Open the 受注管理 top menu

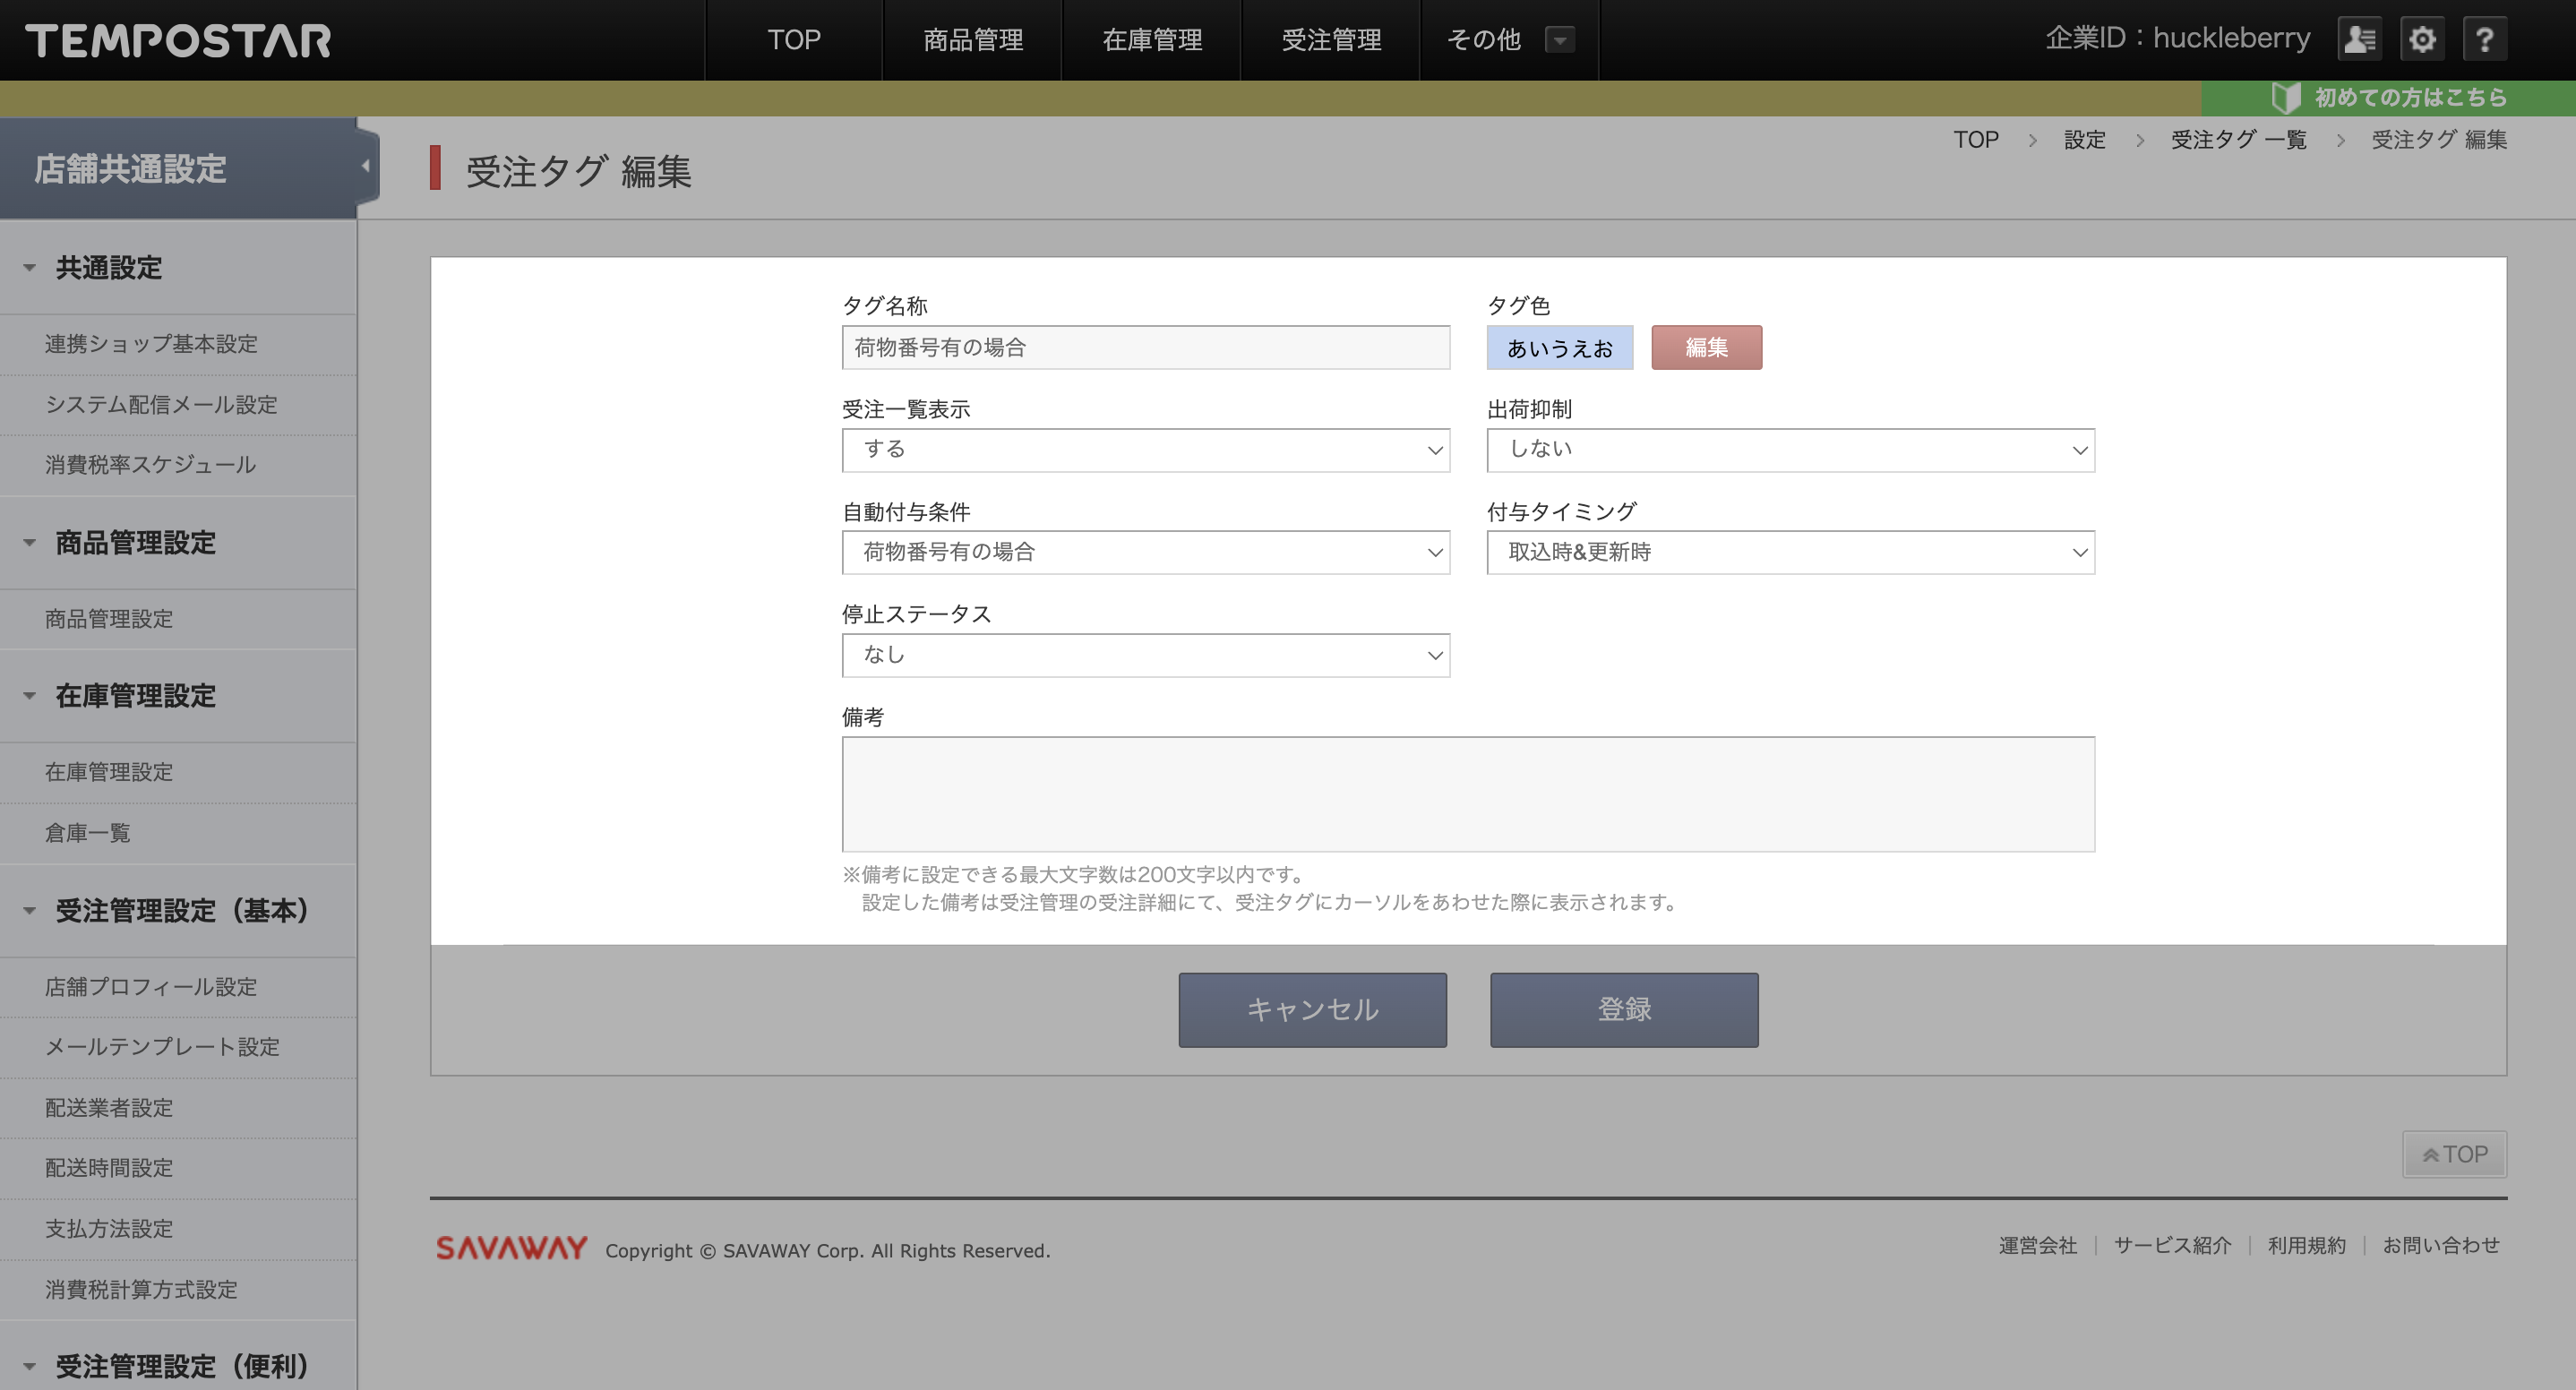point(1330,40)
